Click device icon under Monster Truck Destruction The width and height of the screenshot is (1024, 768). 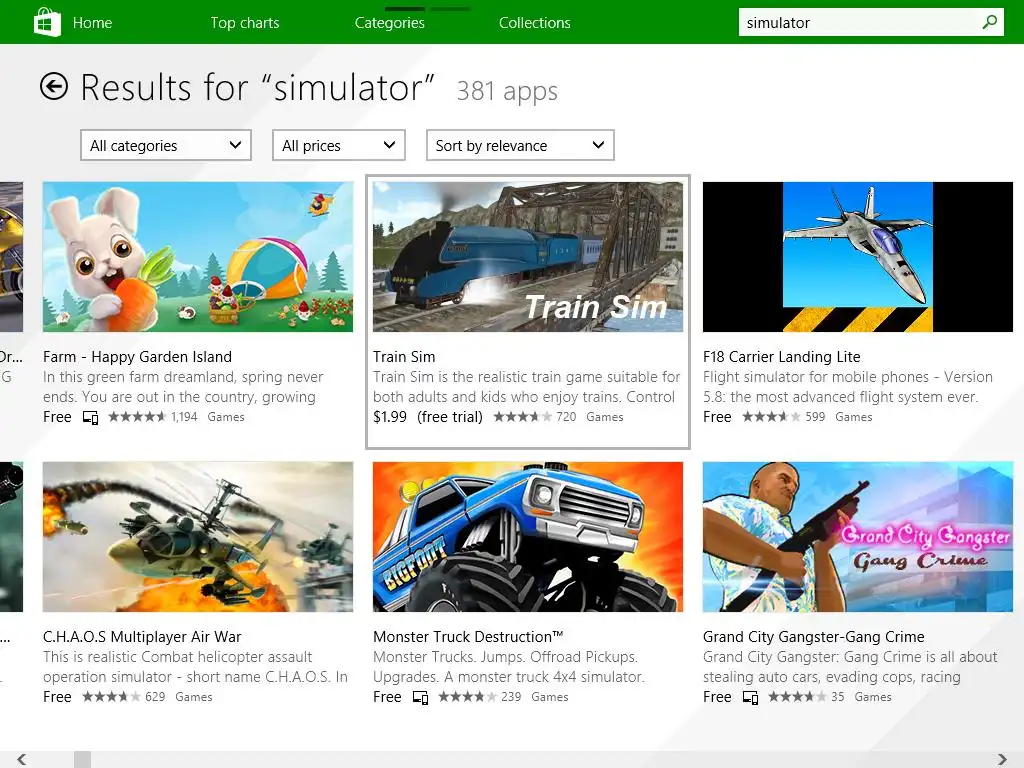(x=421, y=697)
